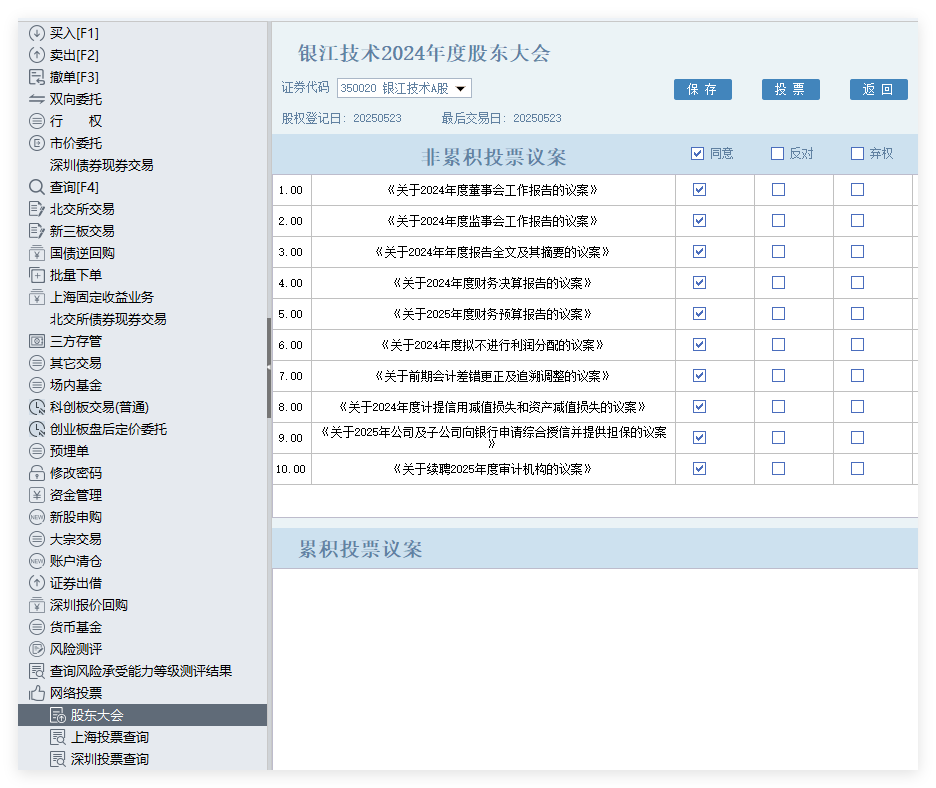Viewport: 936px width, 788px height.
Task: Open 上海投票查询 in sidebar
Action: coord(110,737)
